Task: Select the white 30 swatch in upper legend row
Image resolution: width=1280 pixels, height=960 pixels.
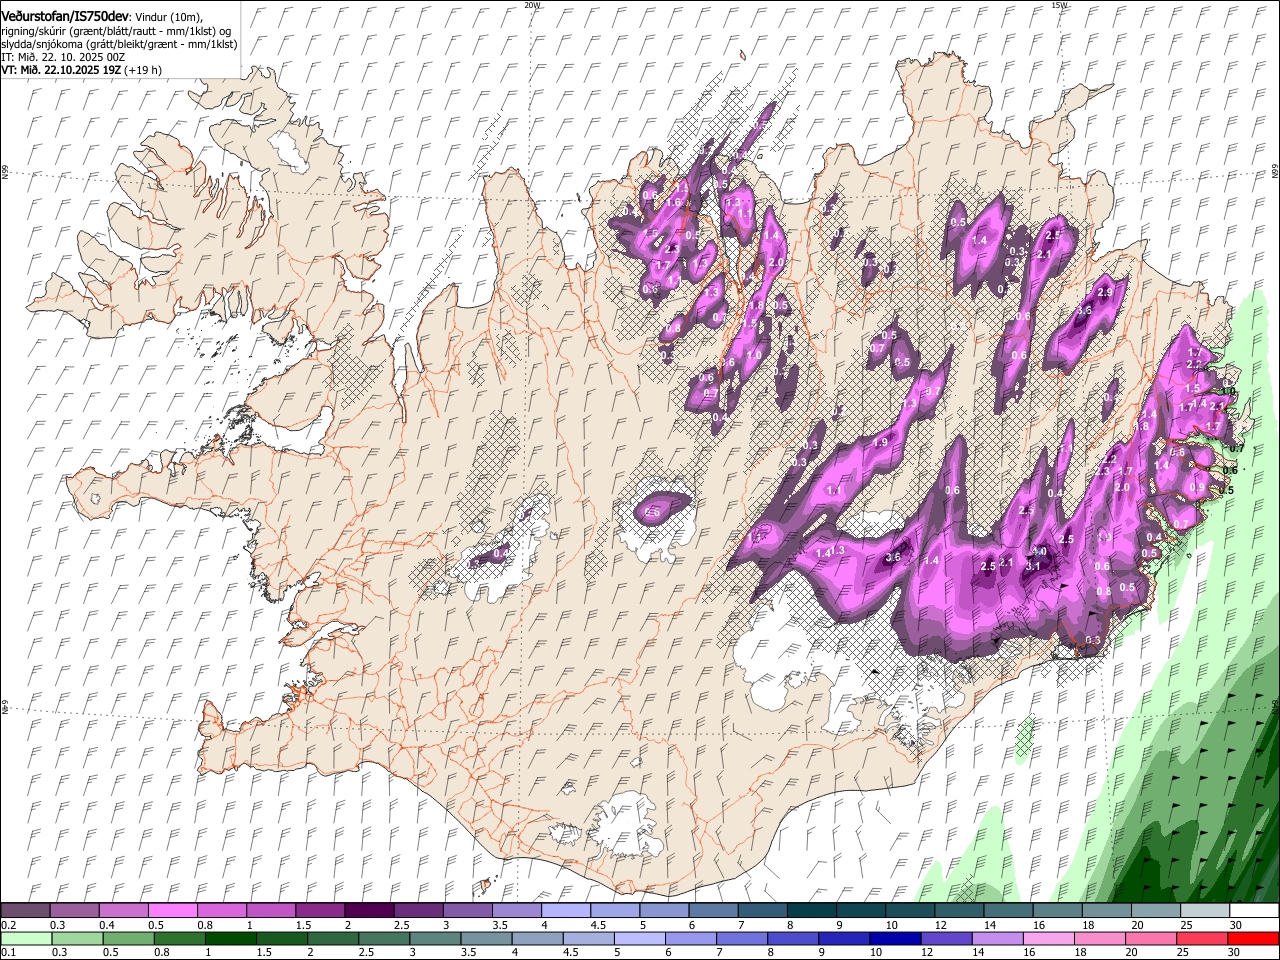Action: [x=1254, y=911]
